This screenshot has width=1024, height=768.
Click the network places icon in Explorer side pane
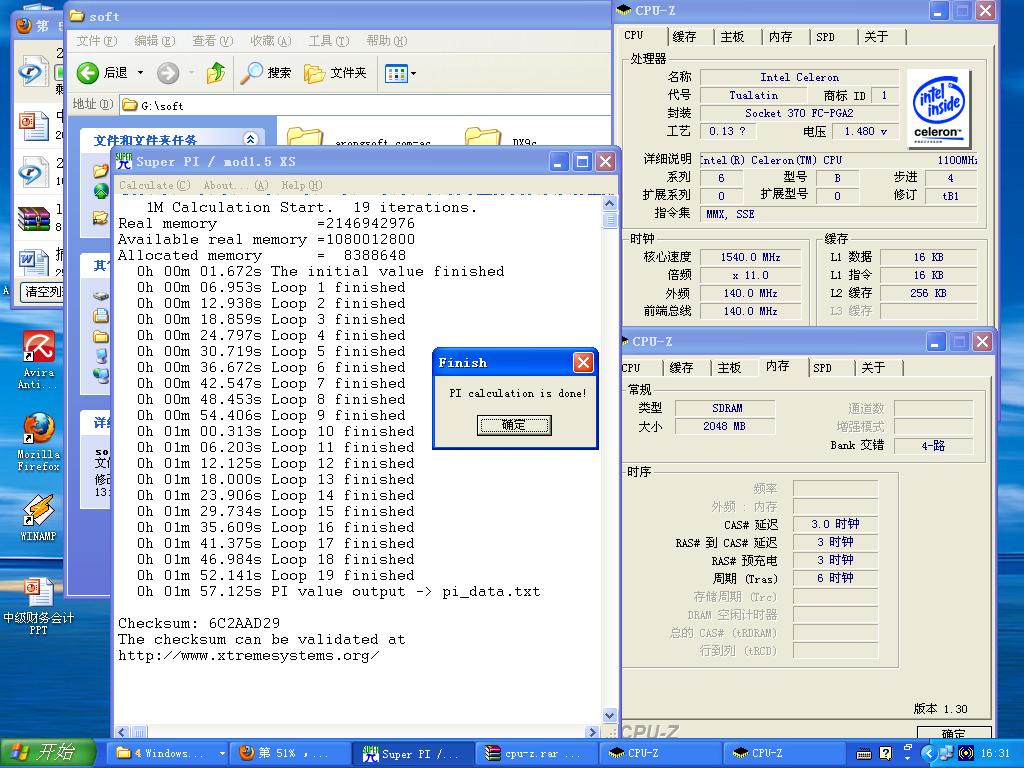tap(101, 376)
